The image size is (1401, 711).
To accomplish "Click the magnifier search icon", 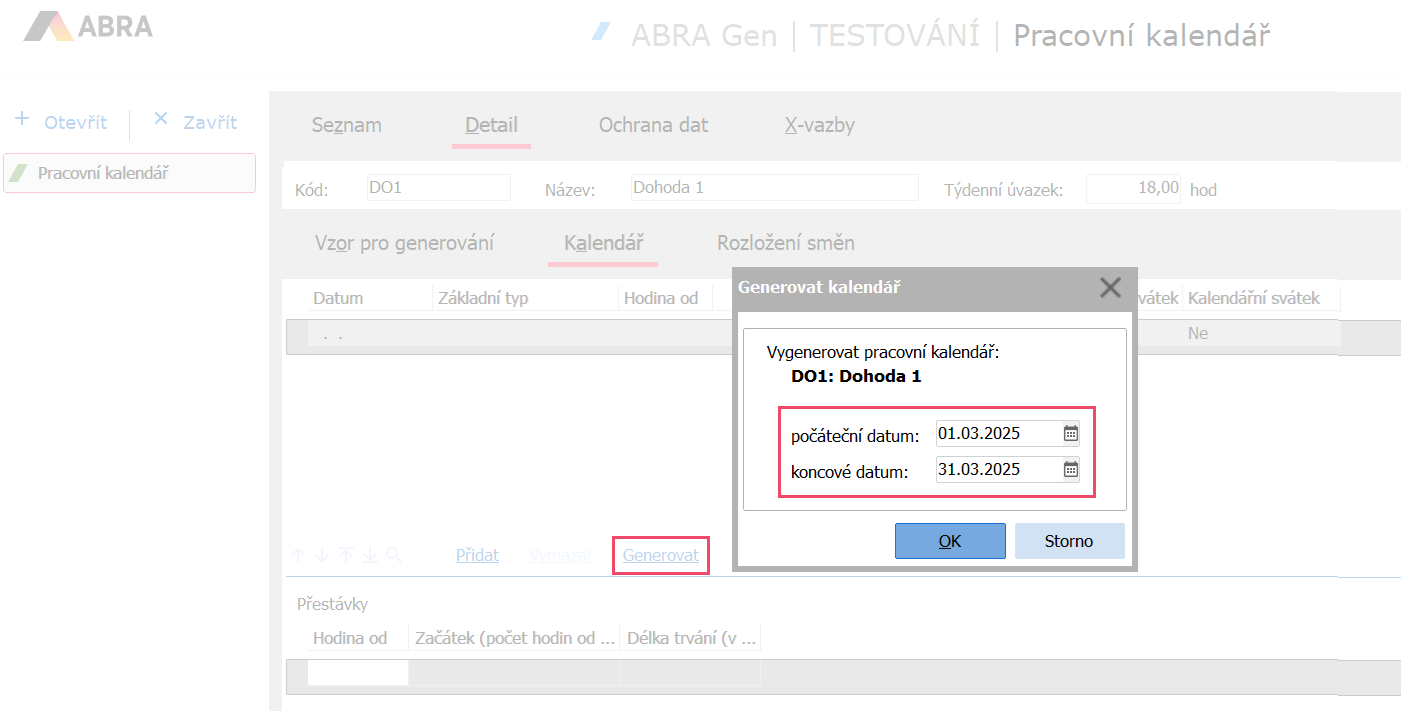I will [393, 555].
